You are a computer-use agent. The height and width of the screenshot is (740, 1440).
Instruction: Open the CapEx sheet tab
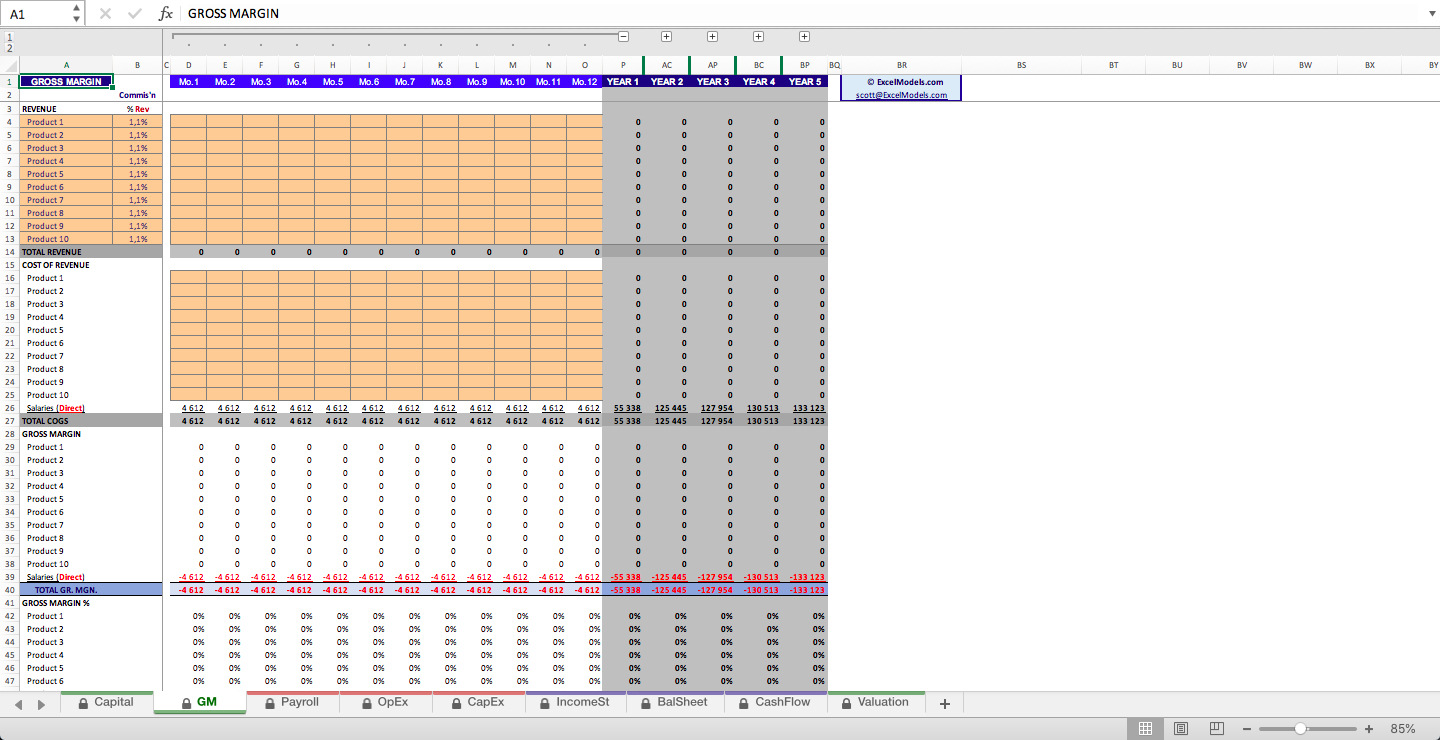pyautogui.click(x=478, y=703)
